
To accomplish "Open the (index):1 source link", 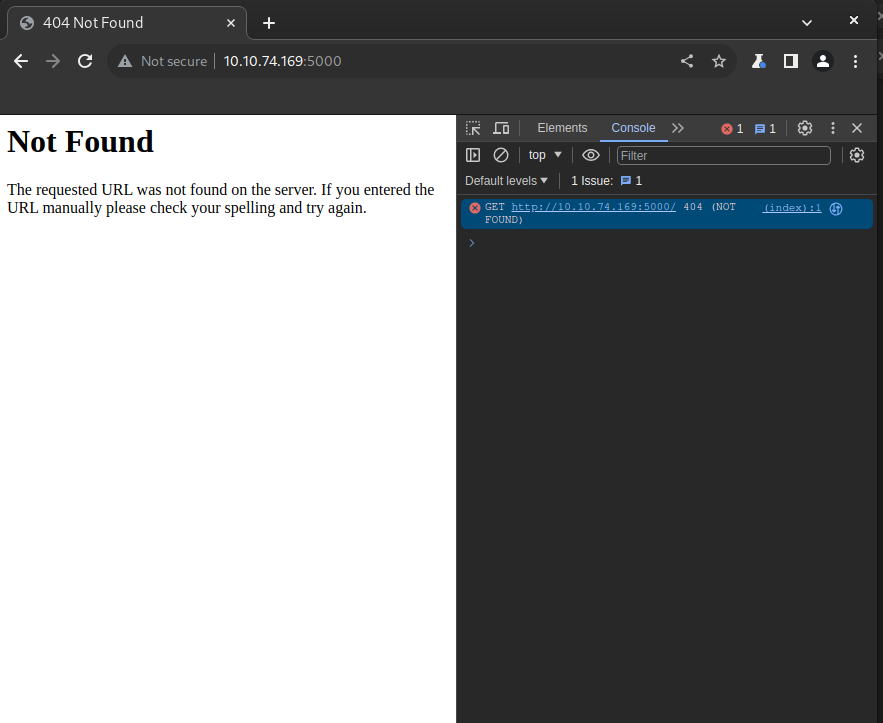I will (x=792, y=208).
